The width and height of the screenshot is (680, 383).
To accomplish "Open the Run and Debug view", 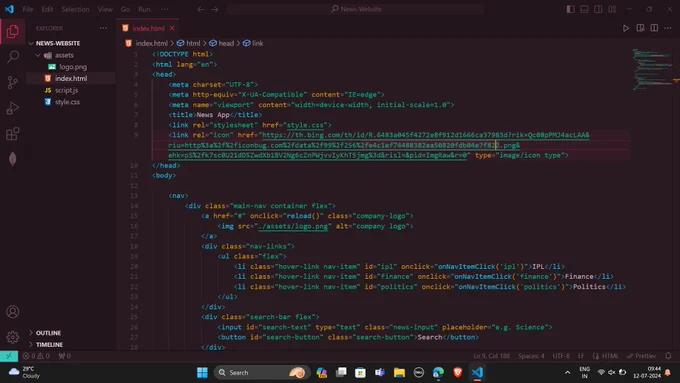I will point(13,108).
